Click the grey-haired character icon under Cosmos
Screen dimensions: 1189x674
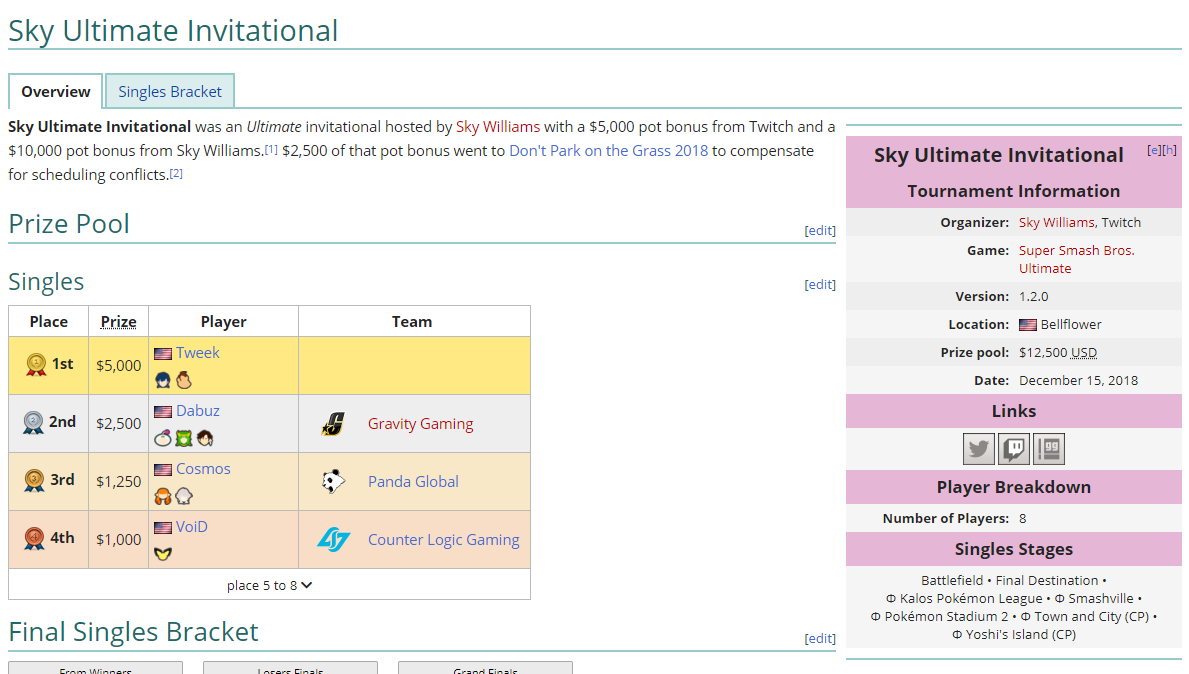[184, 496]
